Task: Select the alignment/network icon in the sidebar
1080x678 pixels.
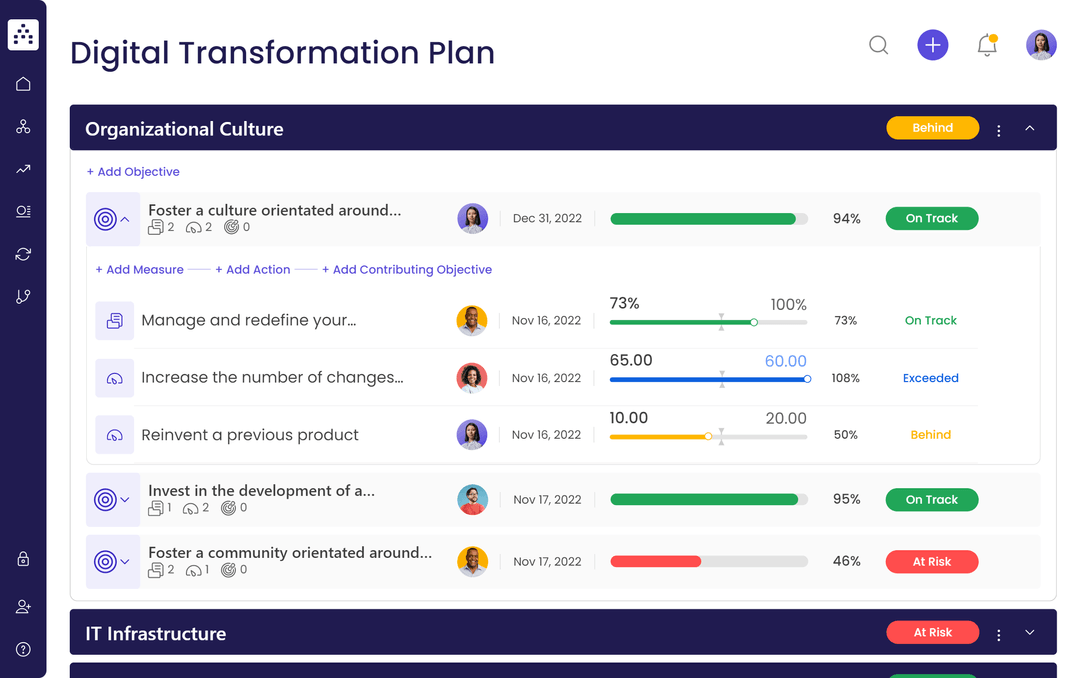Action: (23, 126)
